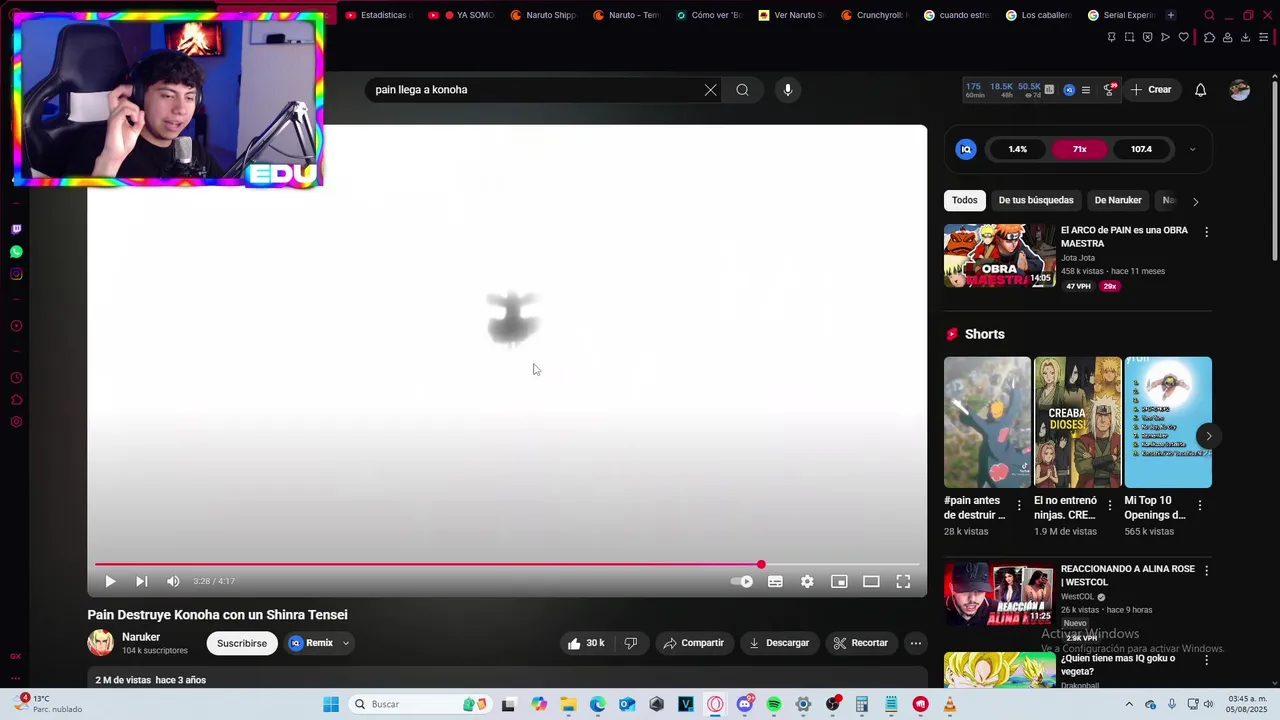Play the paused YouTube video
Image resolution: width=1280 pixels, height=720 pixels.
[110, 581]
